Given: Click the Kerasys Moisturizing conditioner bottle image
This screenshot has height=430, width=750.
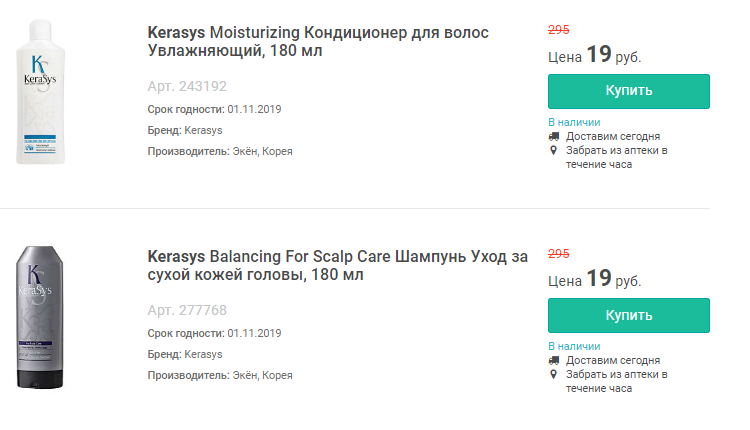Looking at the screenshot, I should 41,91.
